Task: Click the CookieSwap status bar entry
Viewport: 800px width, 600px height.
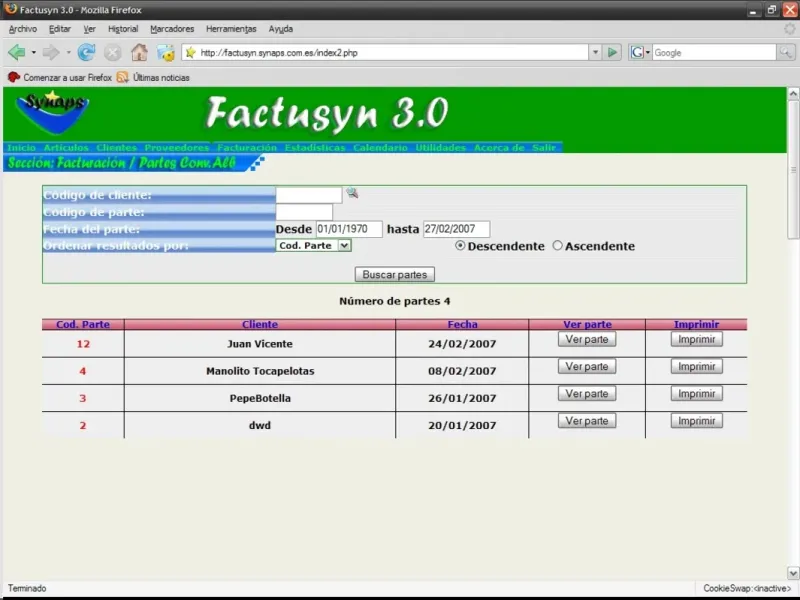Action: 747,588
